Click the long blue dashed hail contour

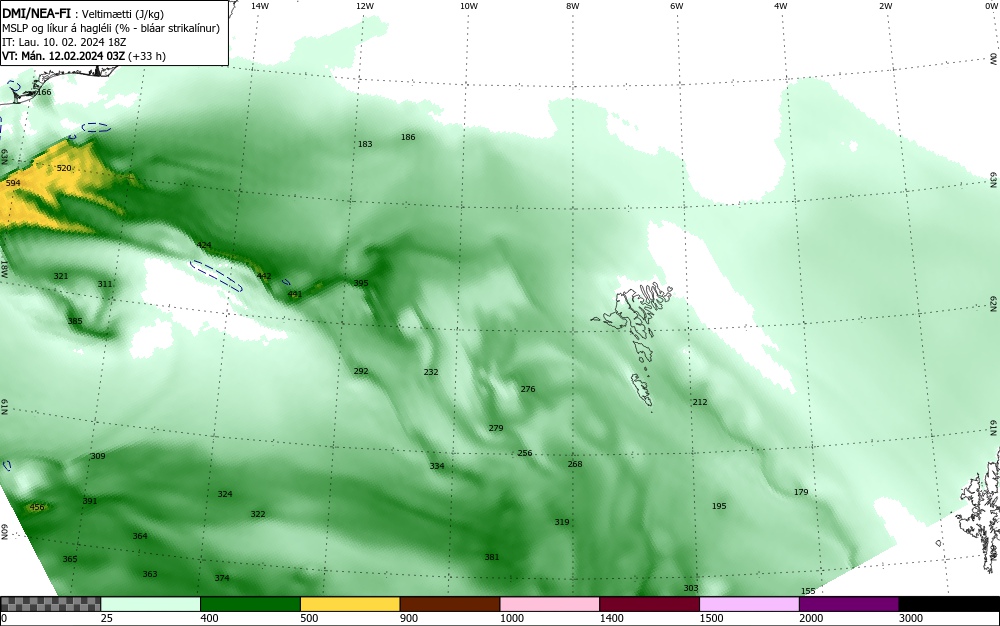click(x=217, y=276)
